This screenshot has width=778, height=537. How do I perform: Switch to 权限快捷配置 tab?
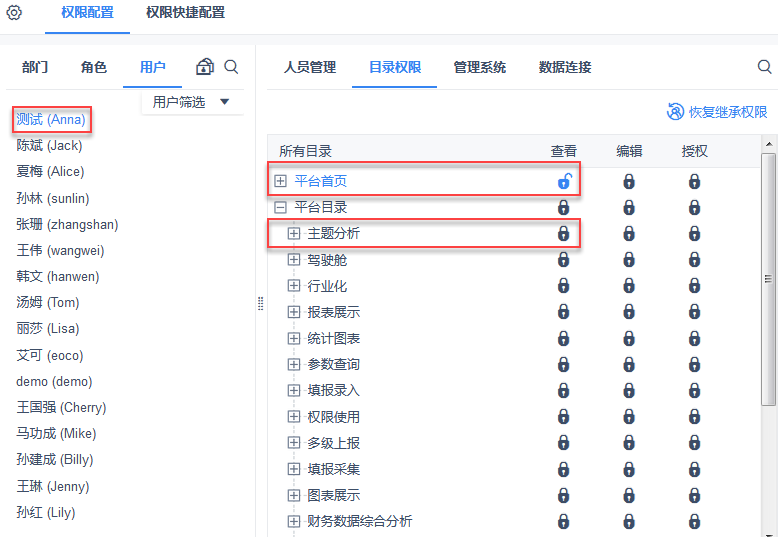185,13
